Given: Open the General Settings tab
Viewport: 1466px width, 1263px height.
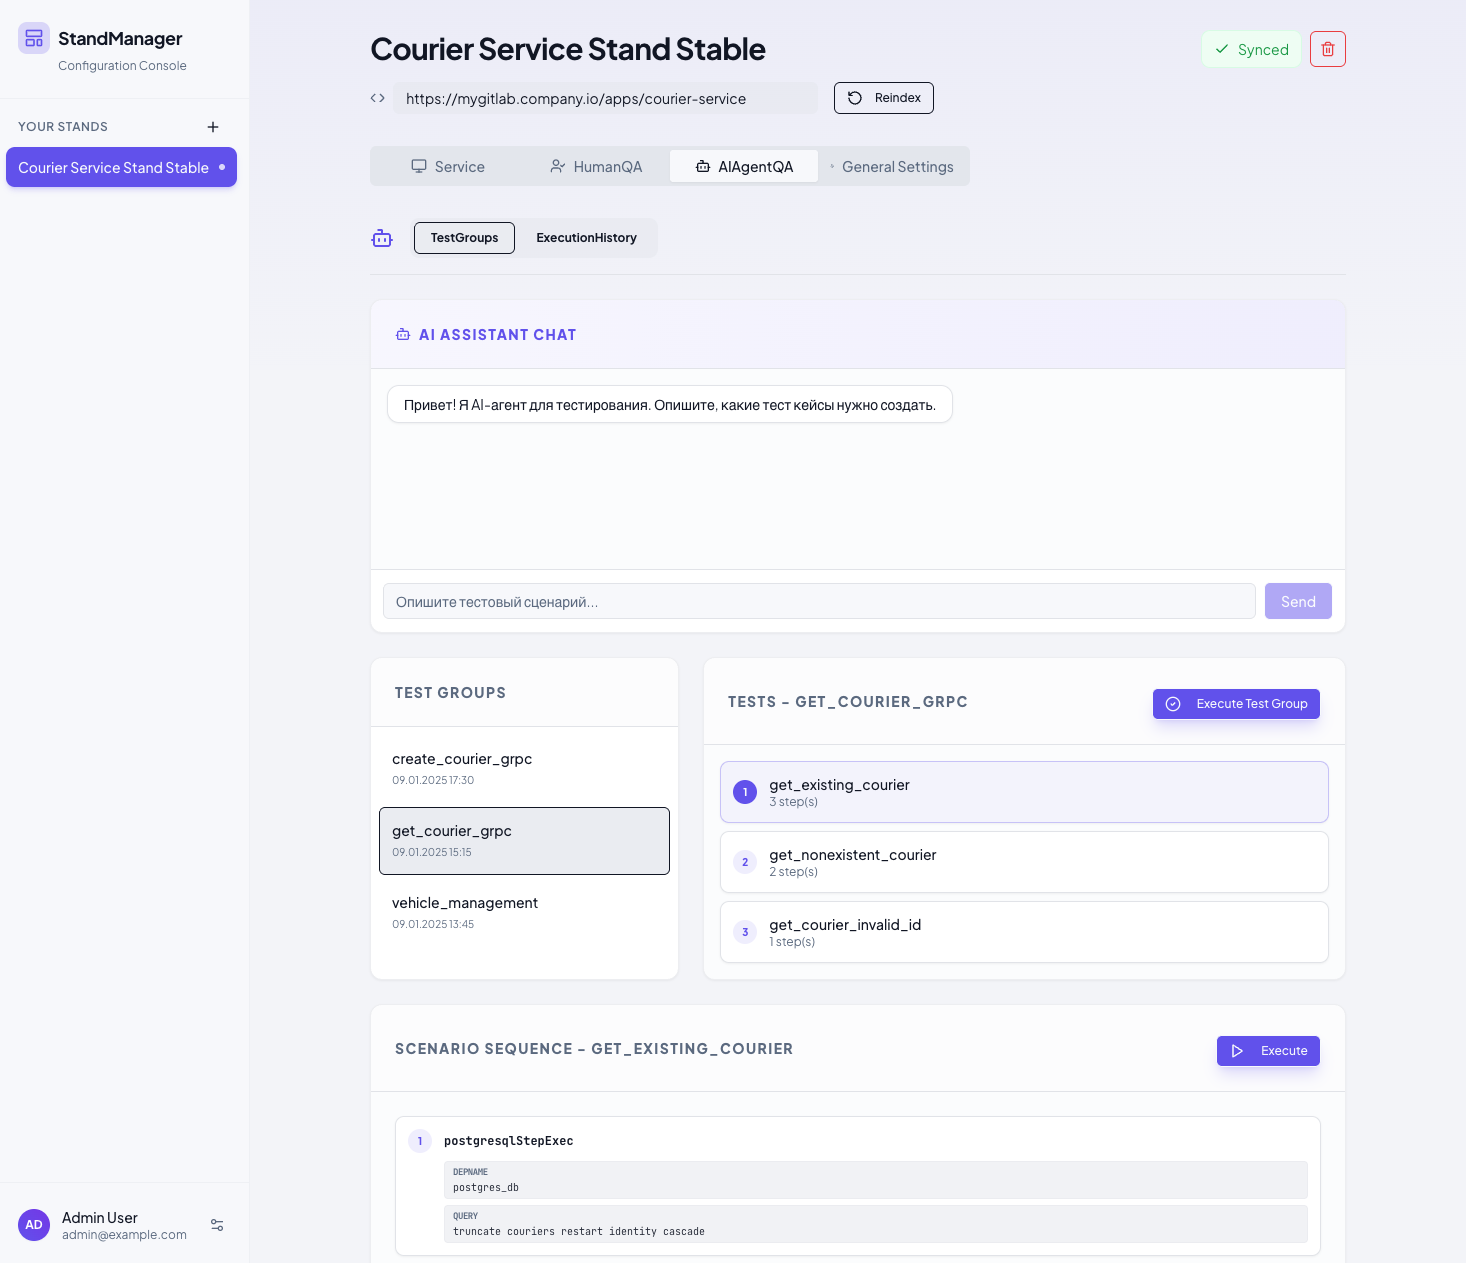Looking at the screenshot, I should [x=893, y=167].
